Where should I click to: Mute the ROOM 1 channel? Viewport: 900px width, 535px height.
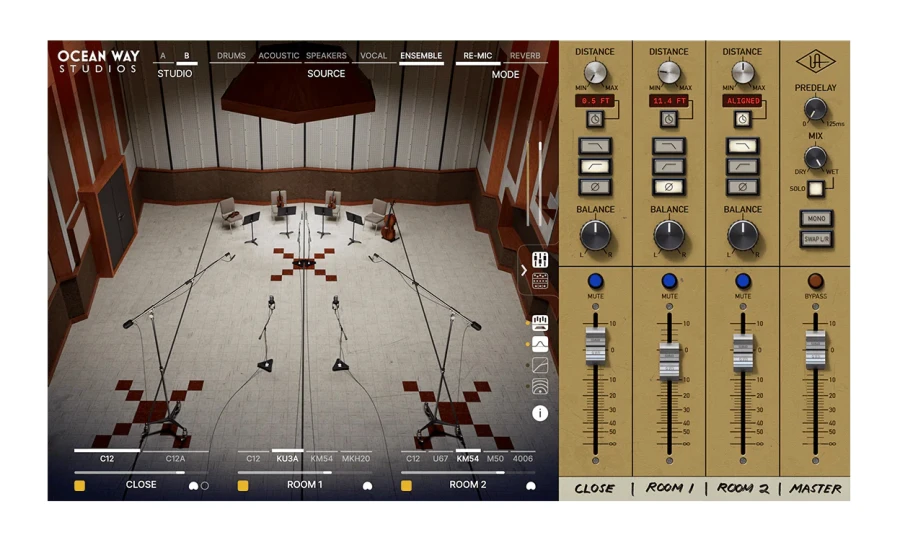click(669, 281)
